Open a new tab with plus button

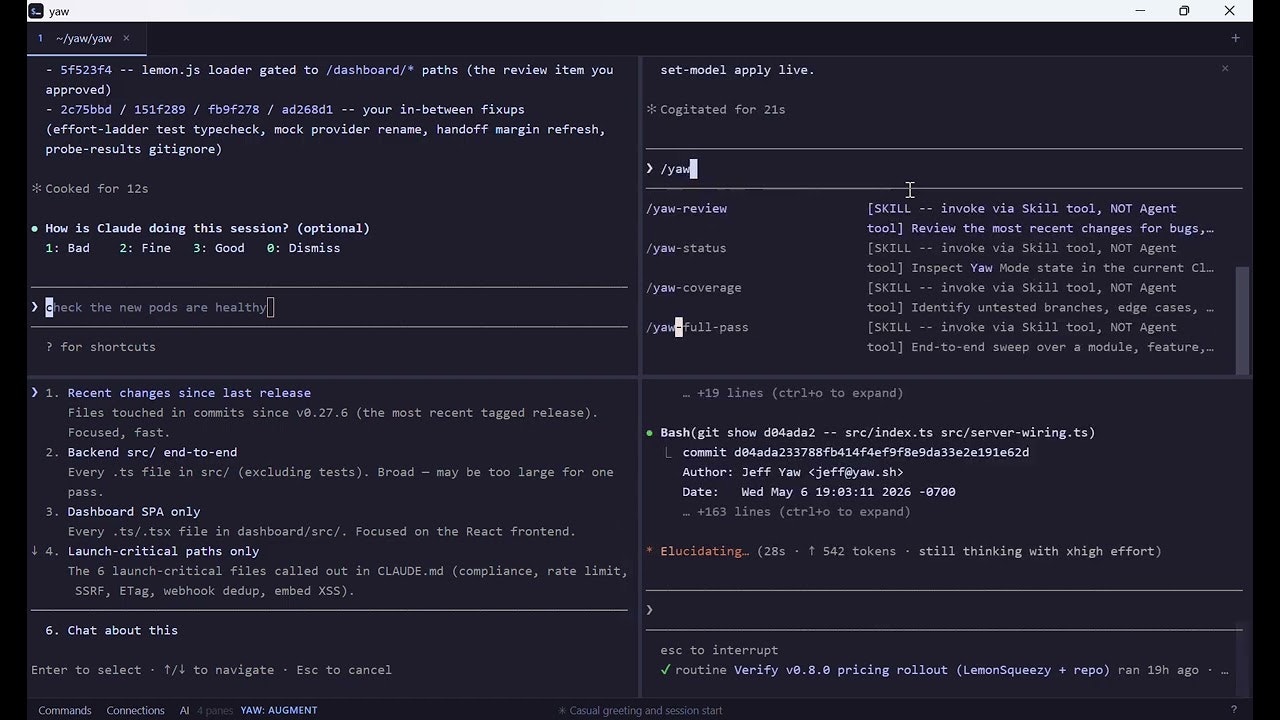pyautogui.click(x=1235, y=38)
